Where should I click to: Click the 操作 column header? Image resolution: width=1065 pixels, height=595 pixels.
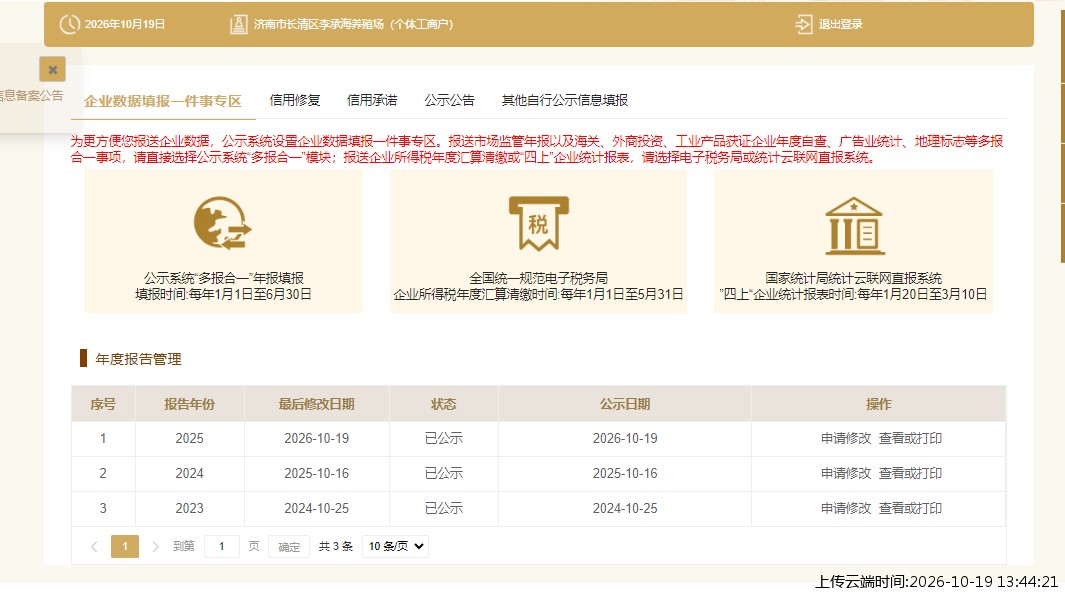[x=878, y=404]
